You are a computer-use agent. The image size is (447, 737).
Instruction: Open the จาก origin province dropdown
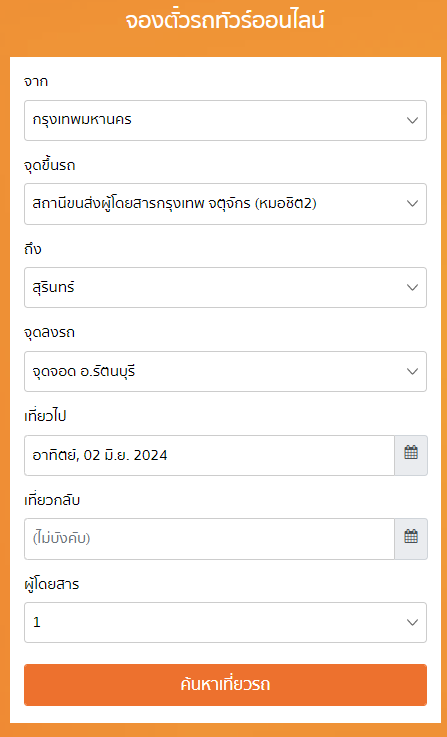click(x=226, y=120)
